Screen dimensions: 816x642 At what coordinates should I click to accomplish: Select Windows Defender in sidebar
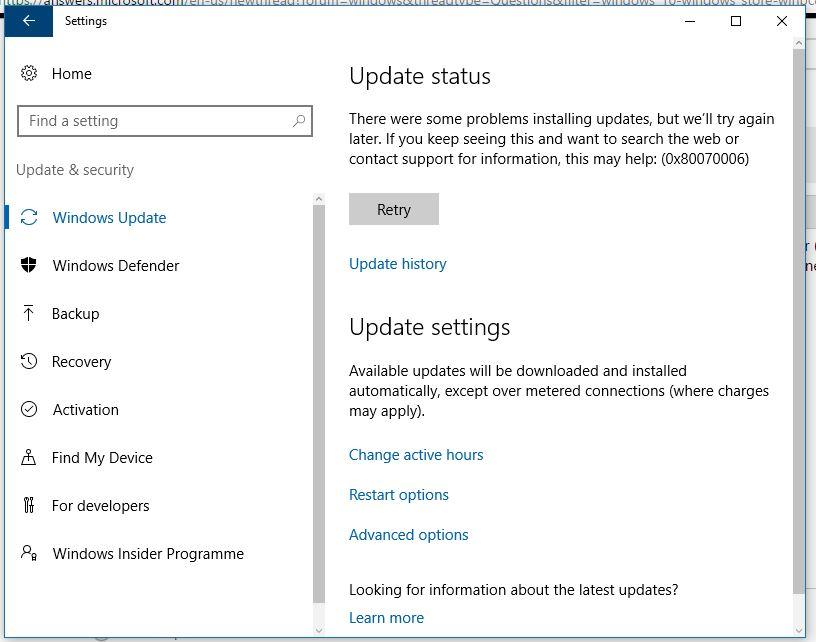tap(116, 266)
